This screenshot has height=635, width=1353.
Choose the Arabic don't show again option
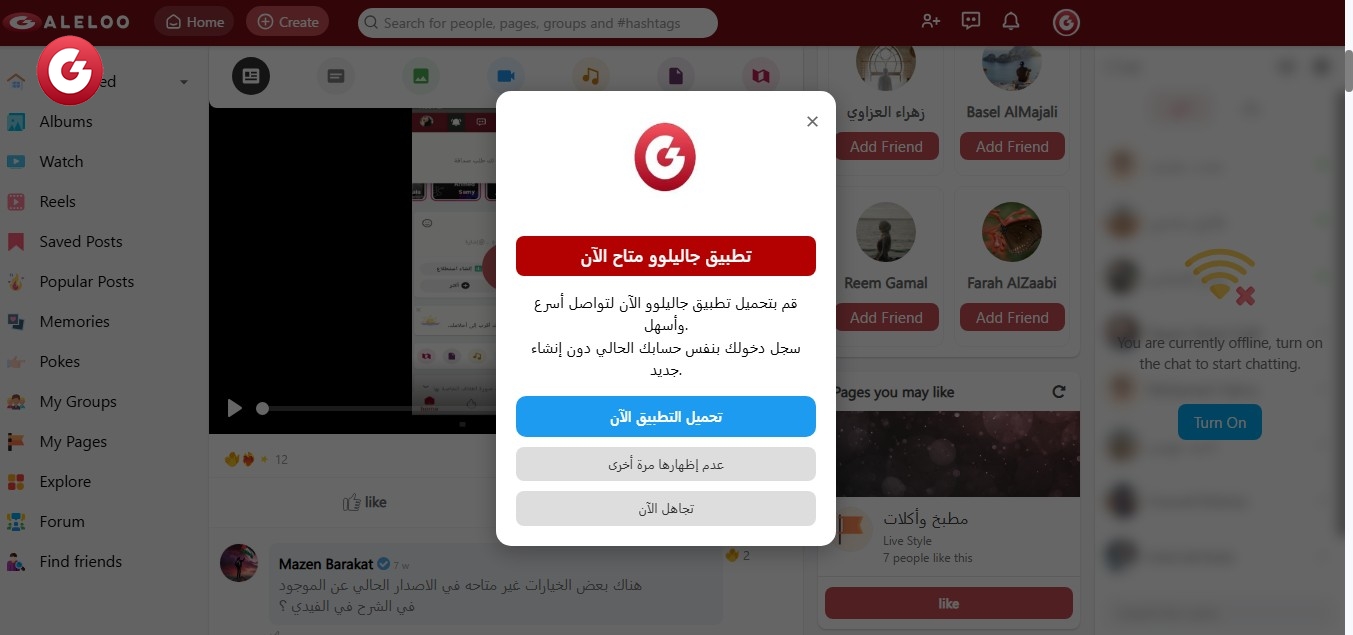point(666,464)
